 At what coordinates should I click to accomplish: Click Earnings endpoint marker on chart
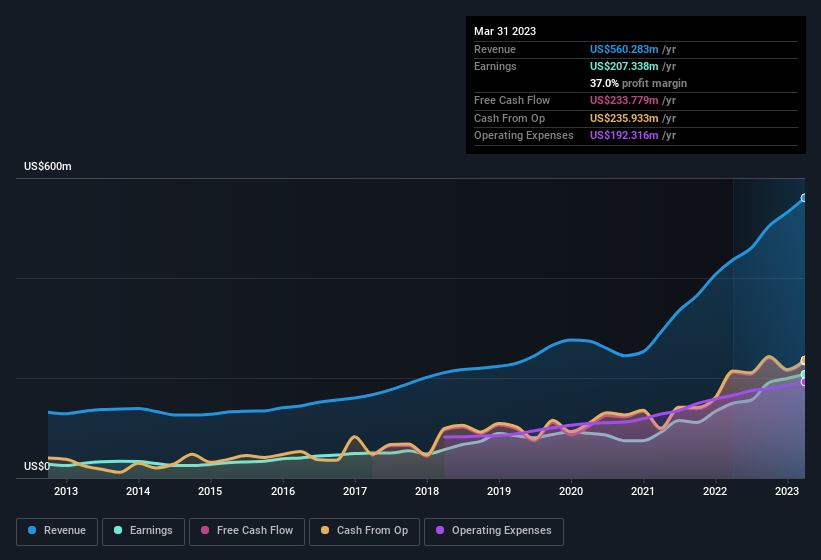(x=804, y=374)
